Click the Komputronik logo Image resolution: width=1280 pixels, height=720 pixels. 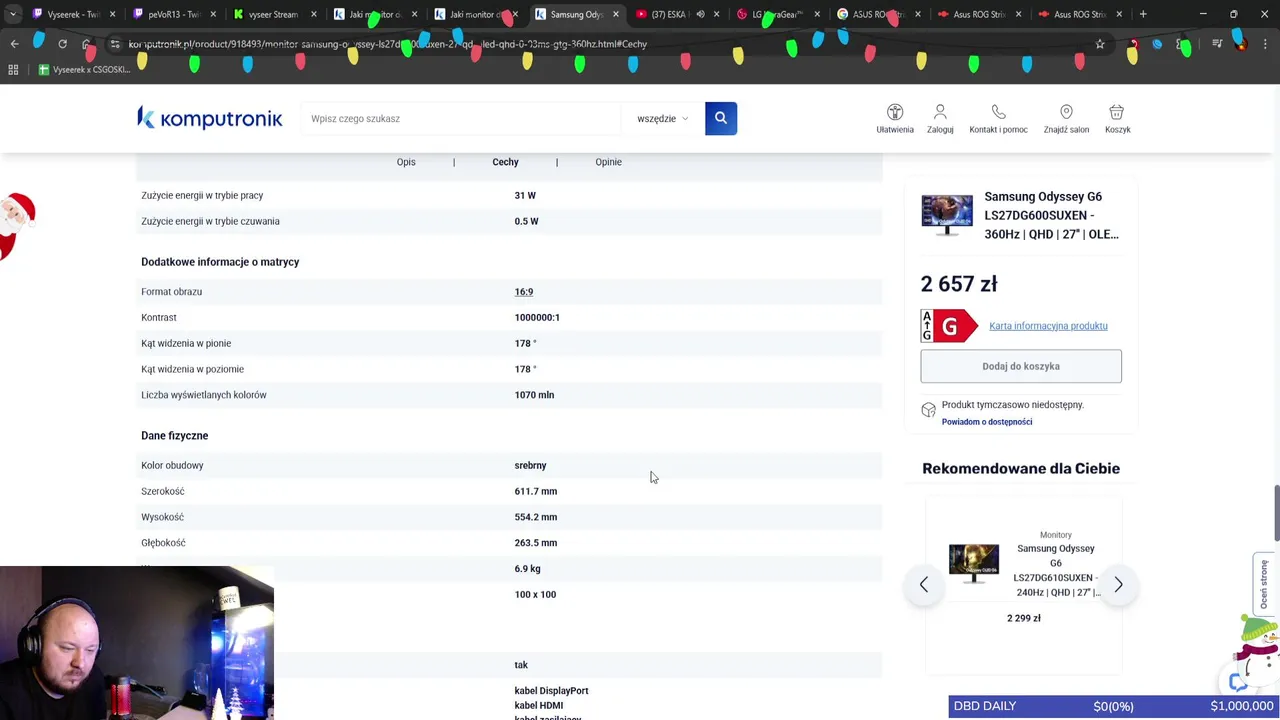[x=210, y=118]
